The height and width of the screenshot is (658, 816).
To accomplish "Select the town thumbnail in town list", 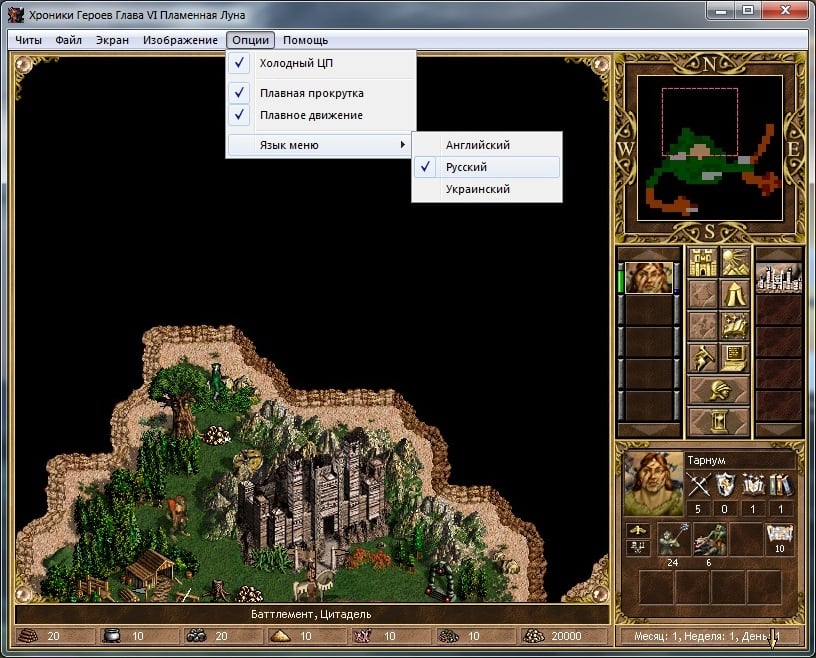I will [778, 279].
